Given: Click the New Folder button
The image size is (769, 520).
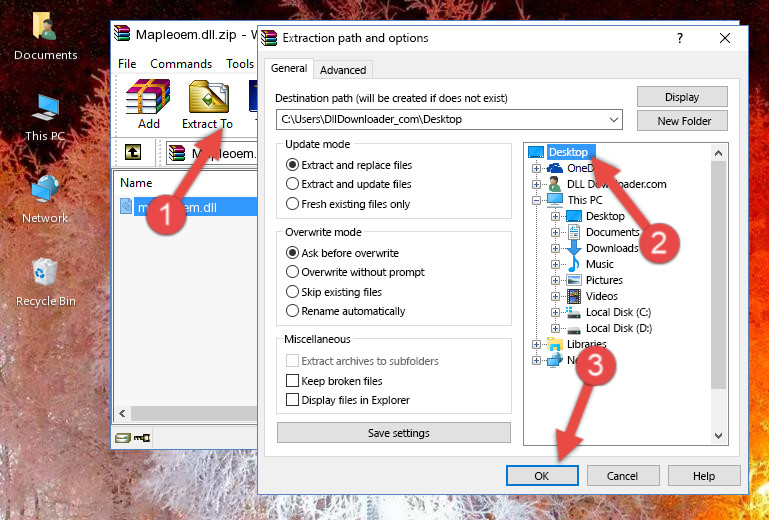Looking at the screenshot, I should pos(682,121).
